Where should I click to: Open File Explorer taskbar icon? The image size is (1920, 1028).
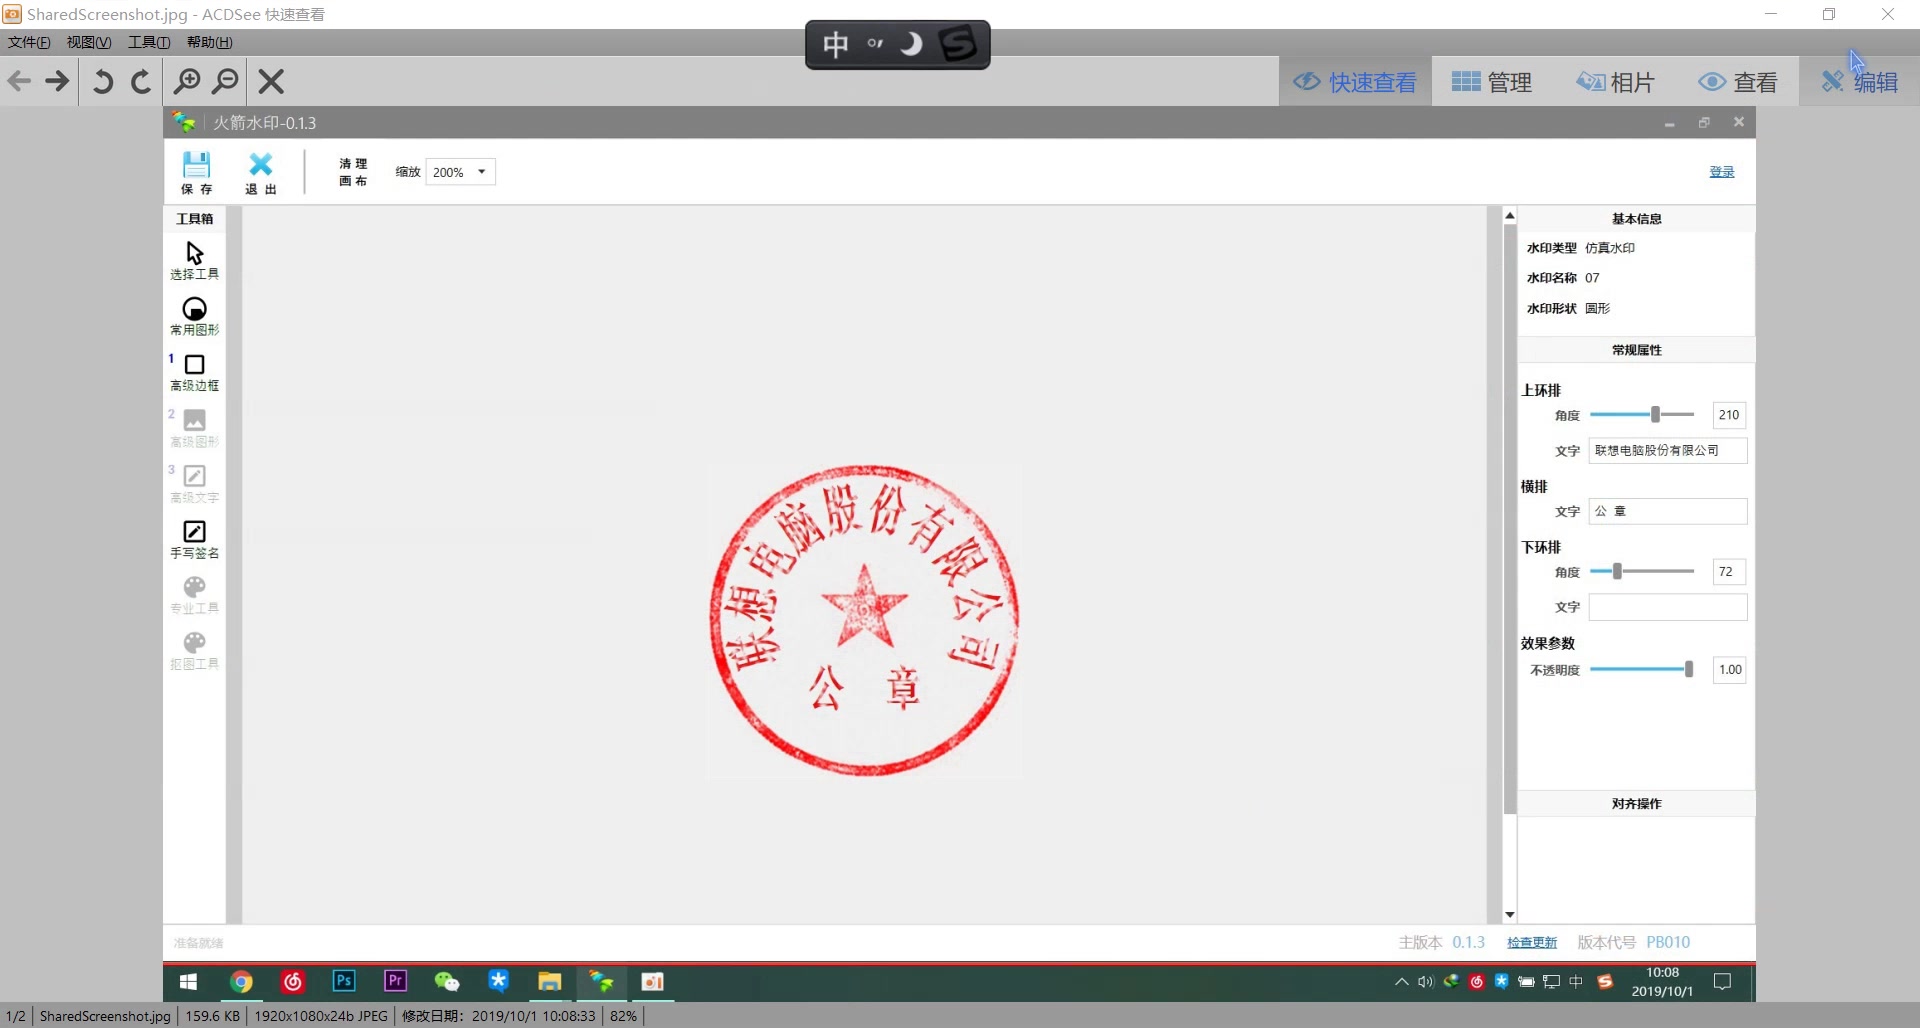[x=549, y=982]
